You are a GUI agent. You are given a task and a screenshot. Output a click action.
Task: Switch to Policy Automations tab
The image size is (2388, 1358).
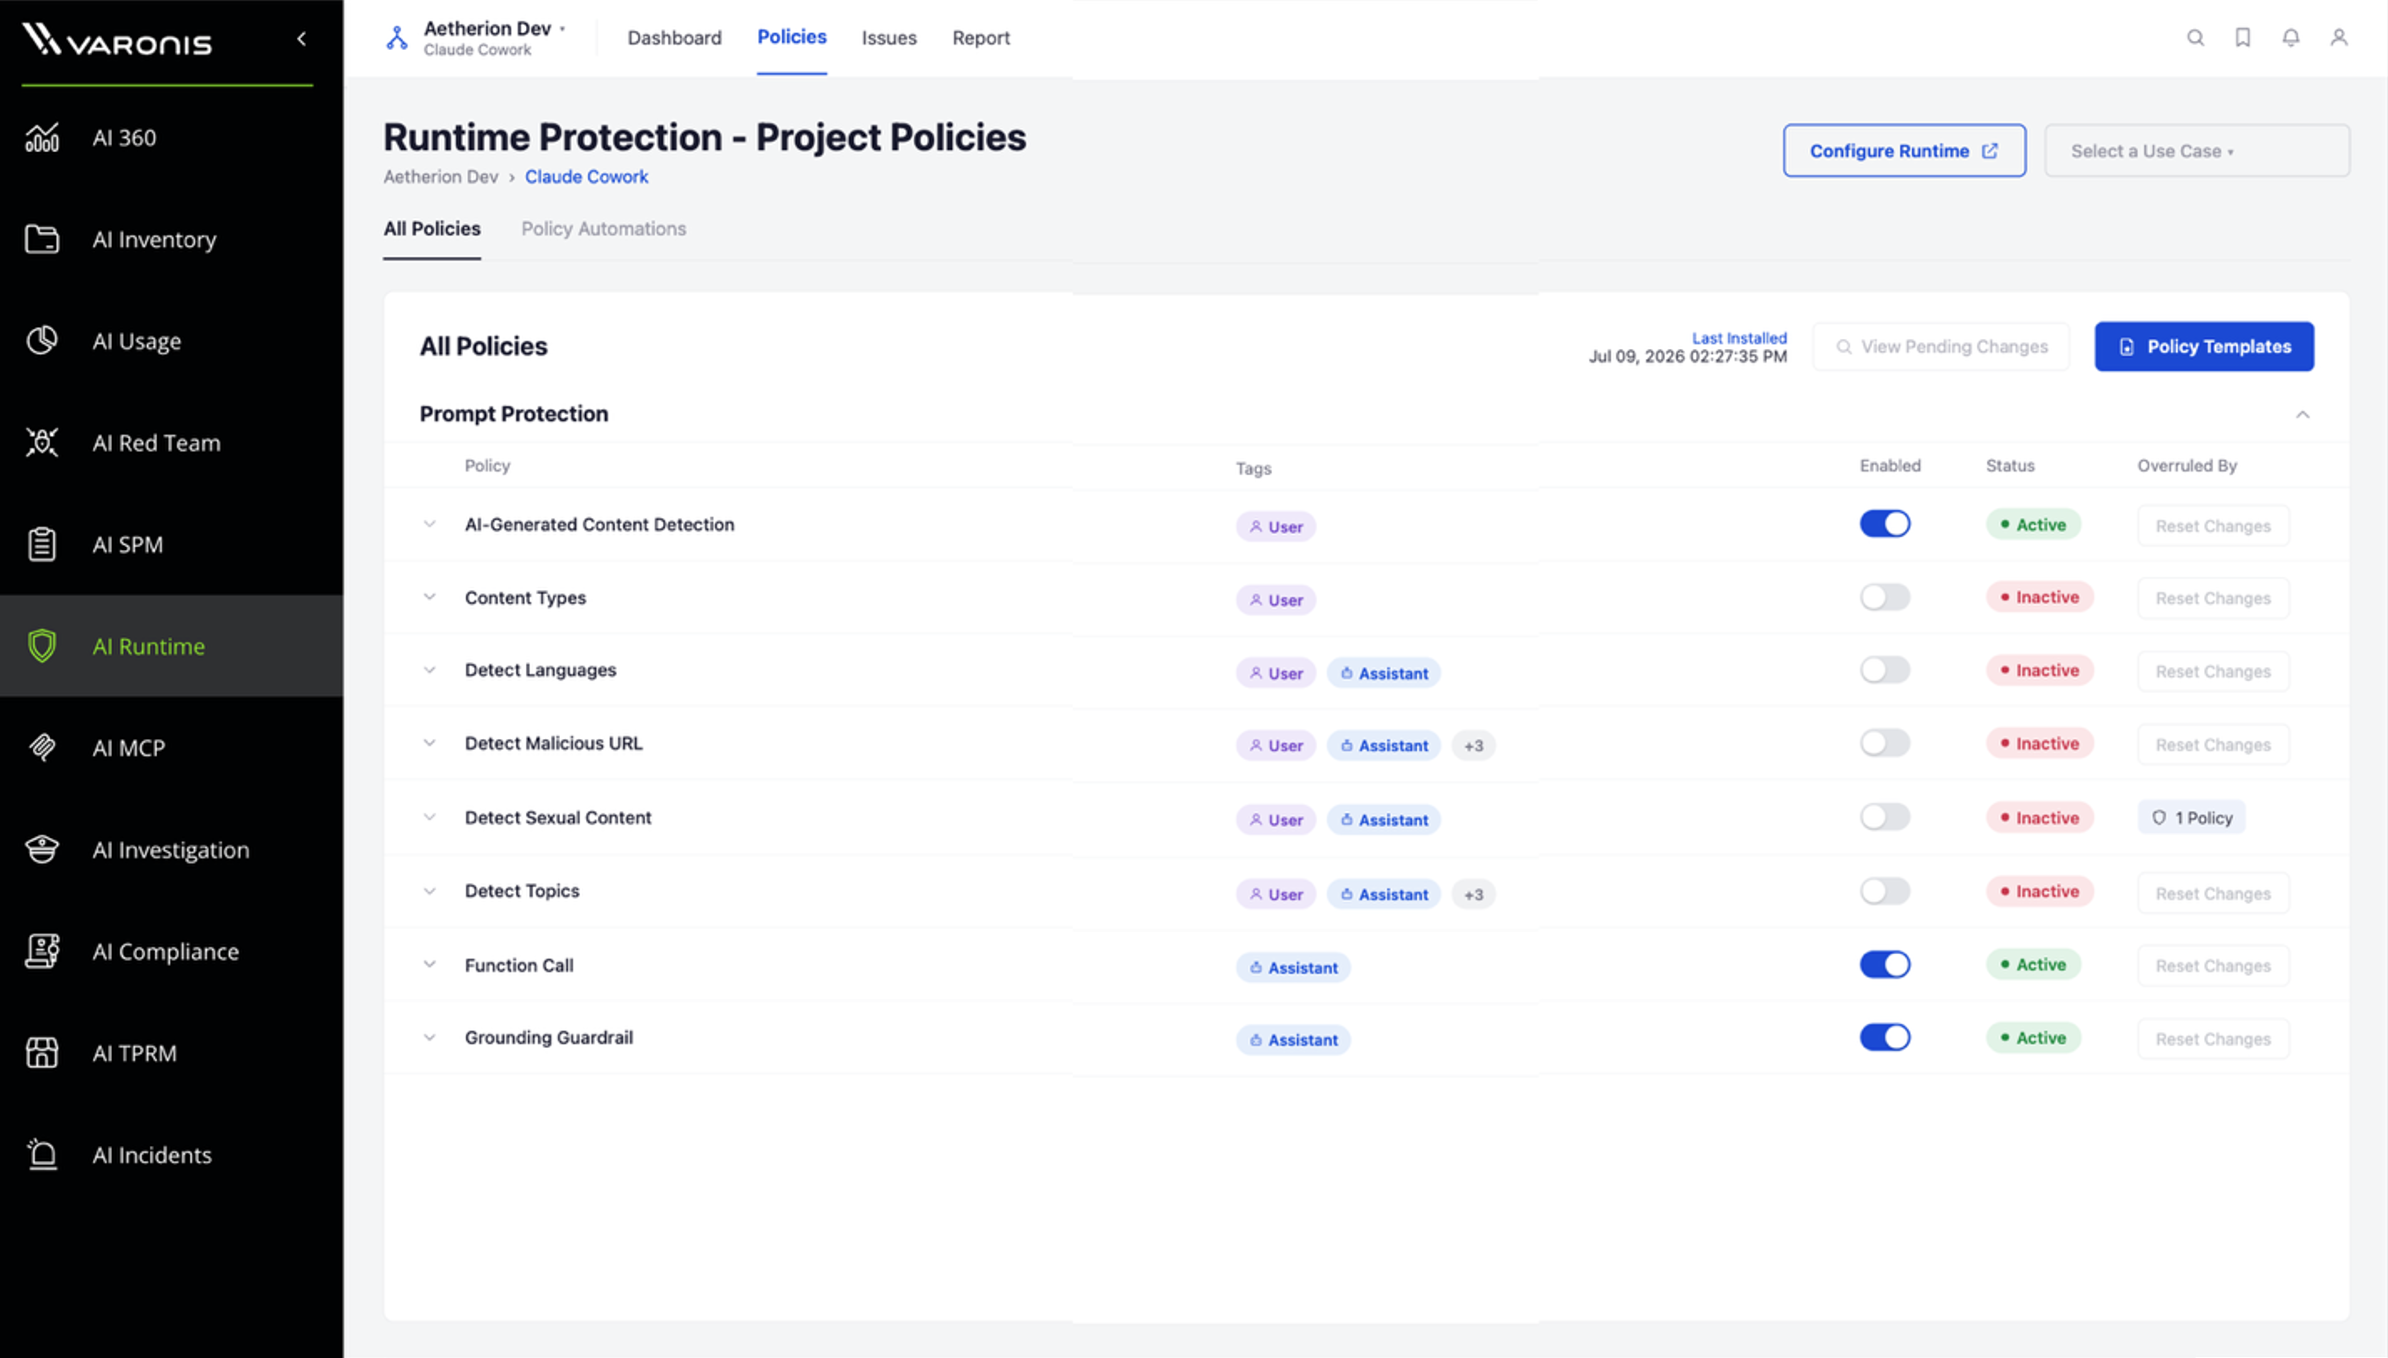coord(603,229)
